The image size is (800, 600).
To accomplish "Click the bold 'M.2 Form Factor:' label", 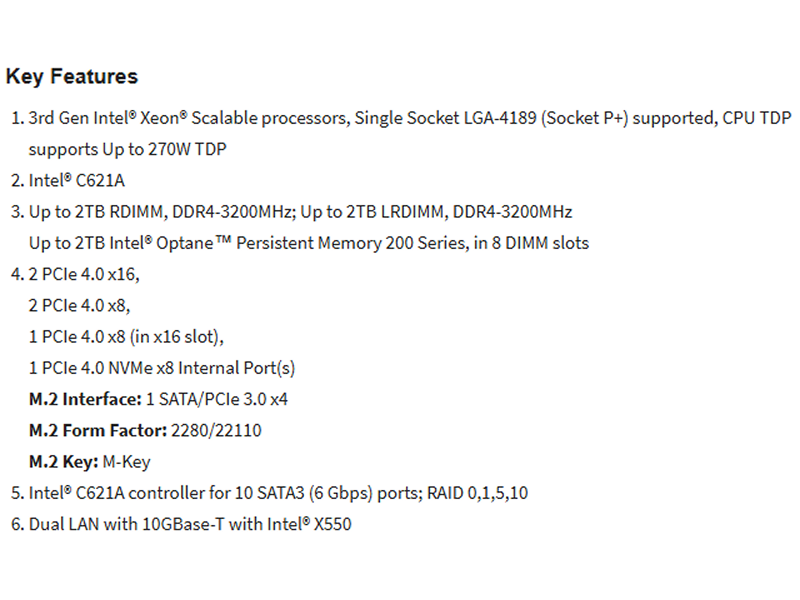I will click(x=98, y=431).
